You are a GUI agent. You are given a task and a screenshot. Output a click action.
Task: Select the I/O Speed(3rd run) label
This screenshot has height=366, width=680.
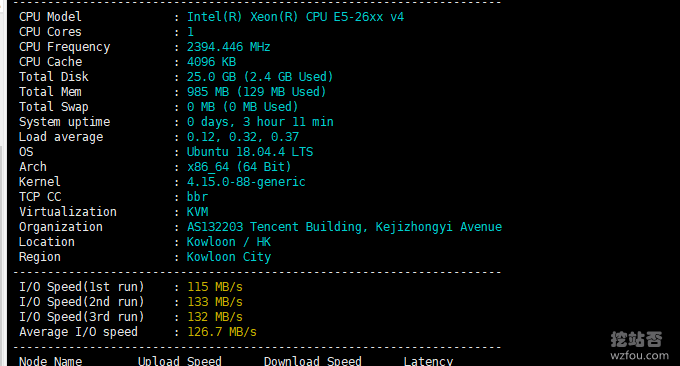tap(82, 317)
